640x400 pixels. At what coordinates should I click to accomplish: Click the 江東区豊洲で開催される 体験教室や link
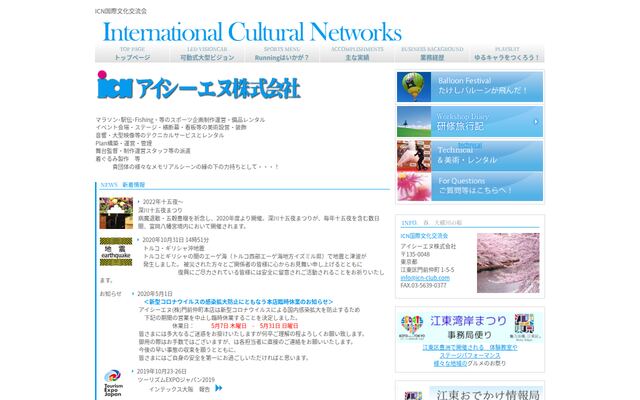click(470, 347)
